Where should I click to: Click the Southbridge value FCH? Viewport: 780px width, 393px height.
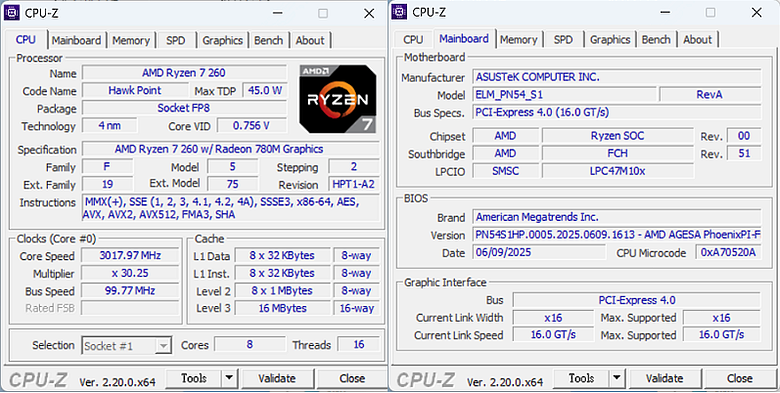coord(617,153)
